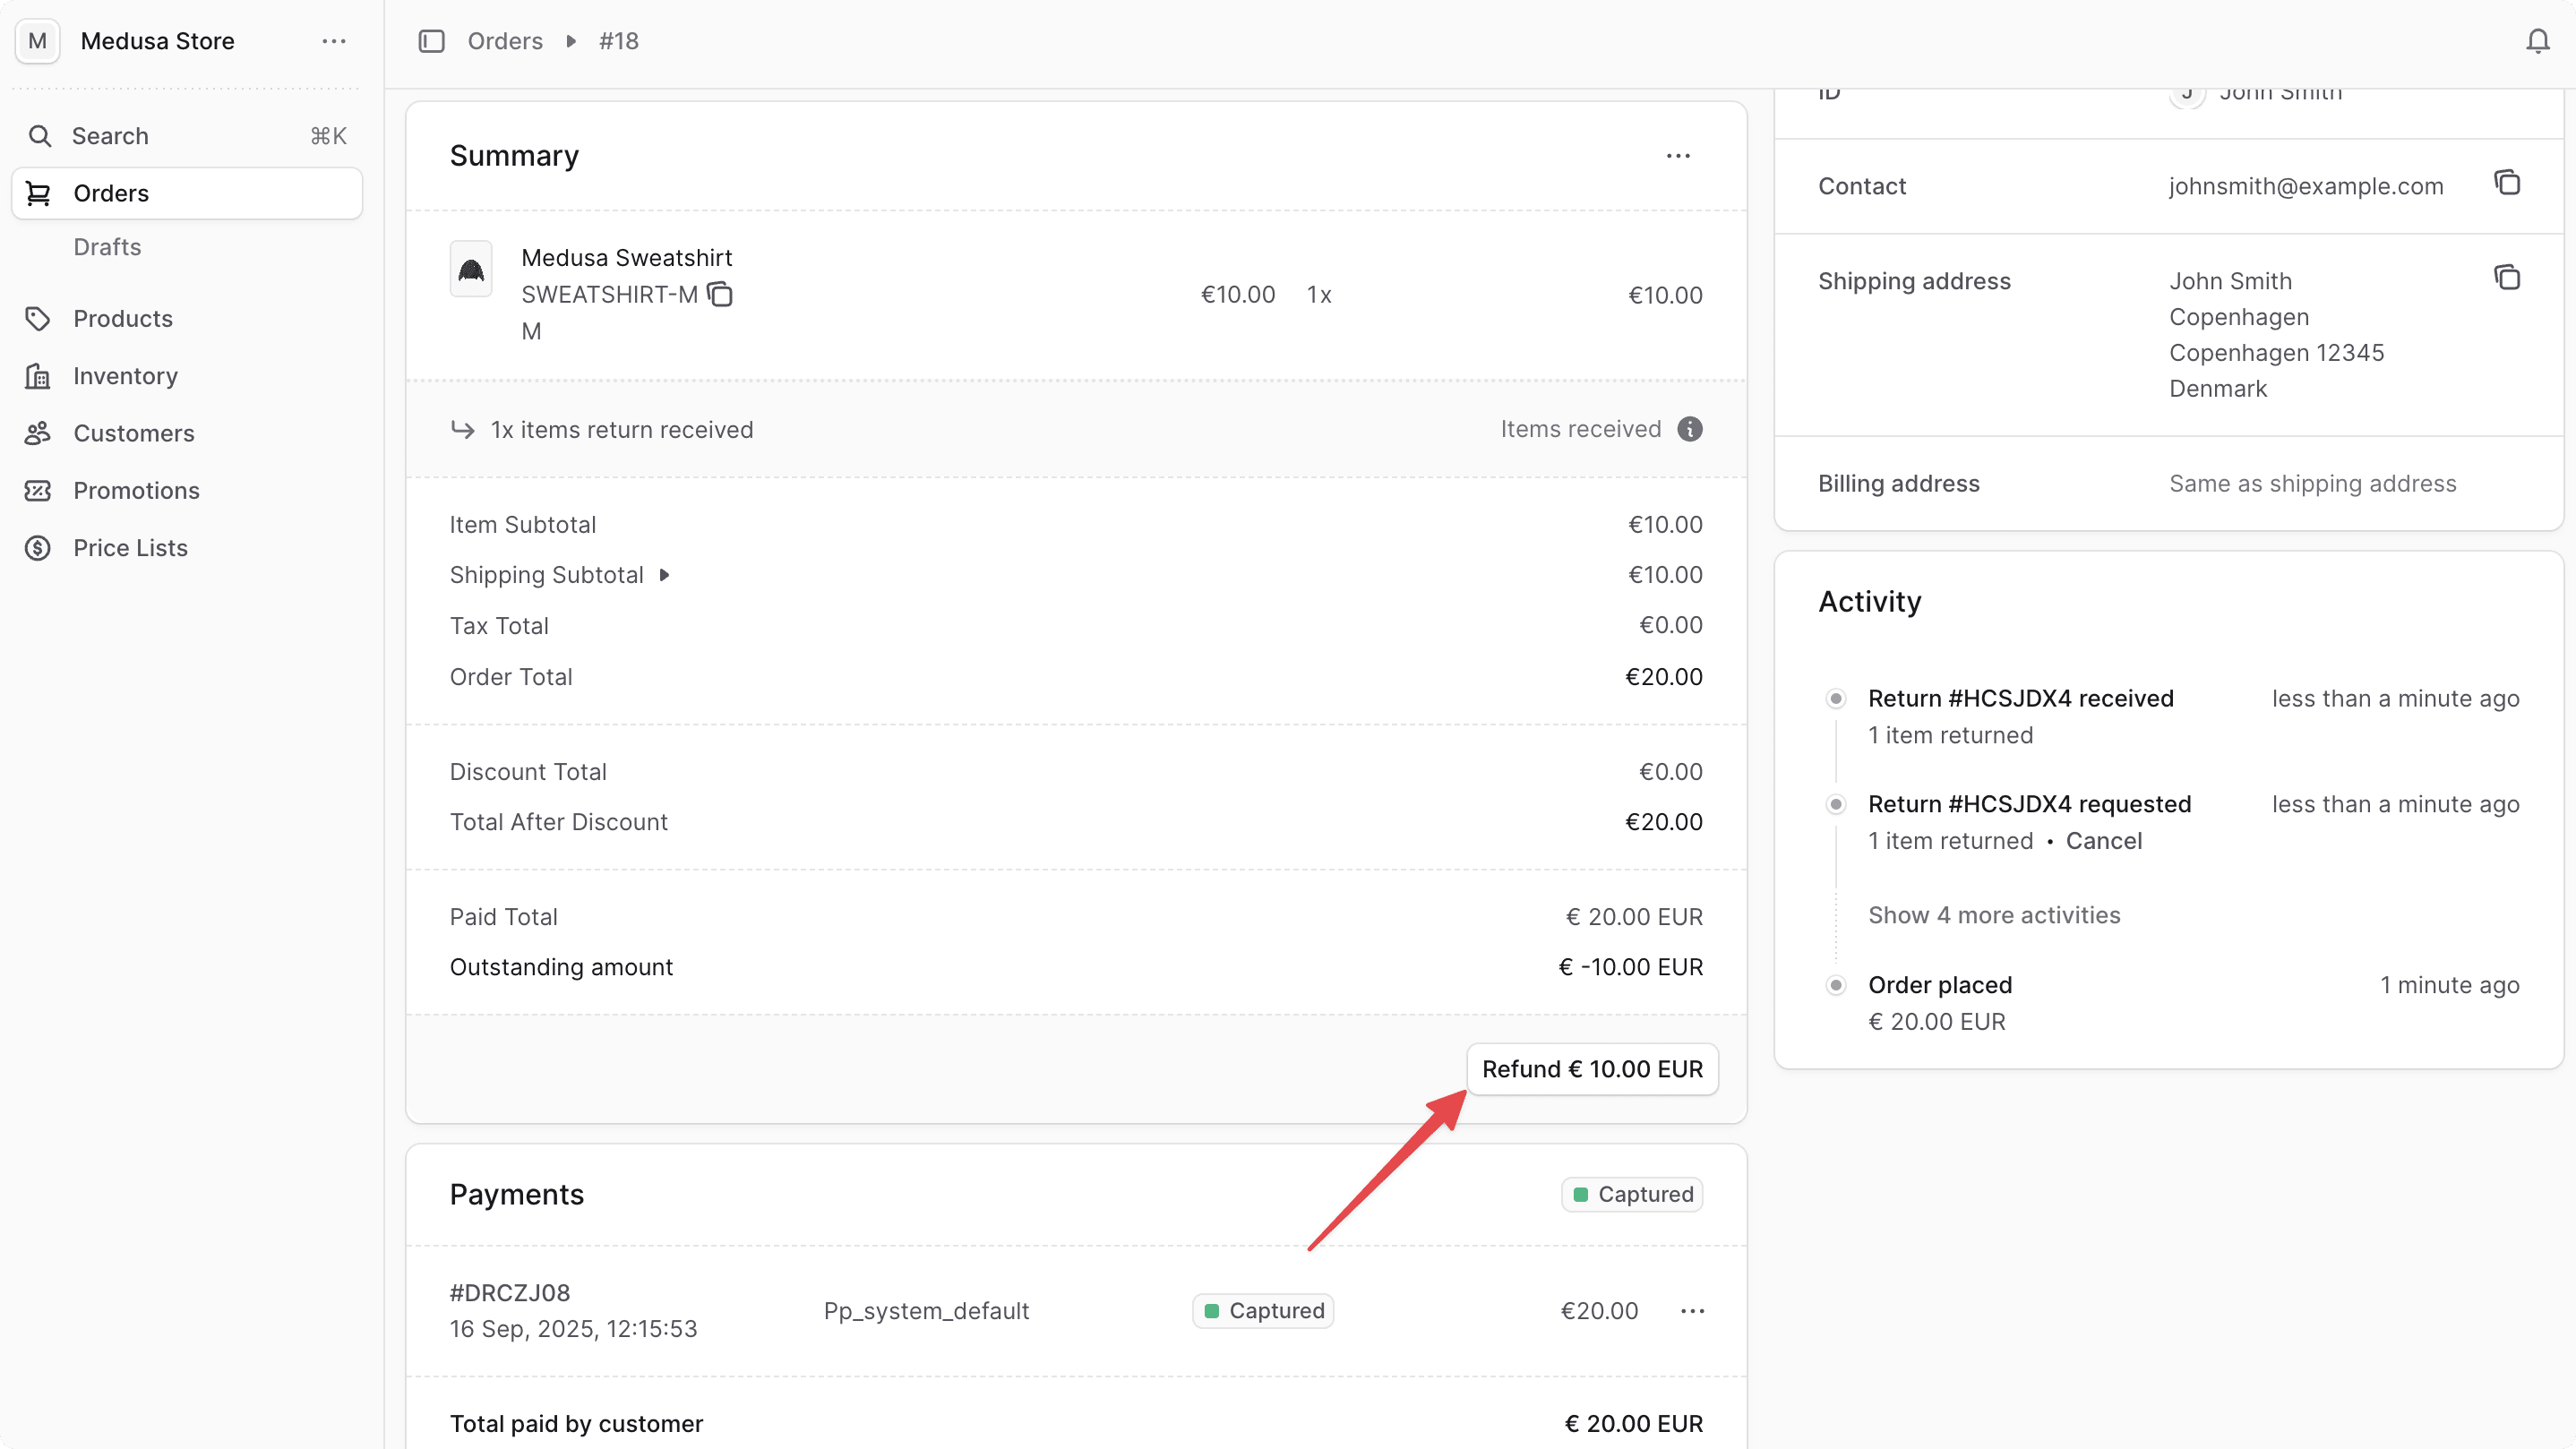Show 4 more activities
The height and width of the screenshot is (1449, 2576).
(1994, 914)
